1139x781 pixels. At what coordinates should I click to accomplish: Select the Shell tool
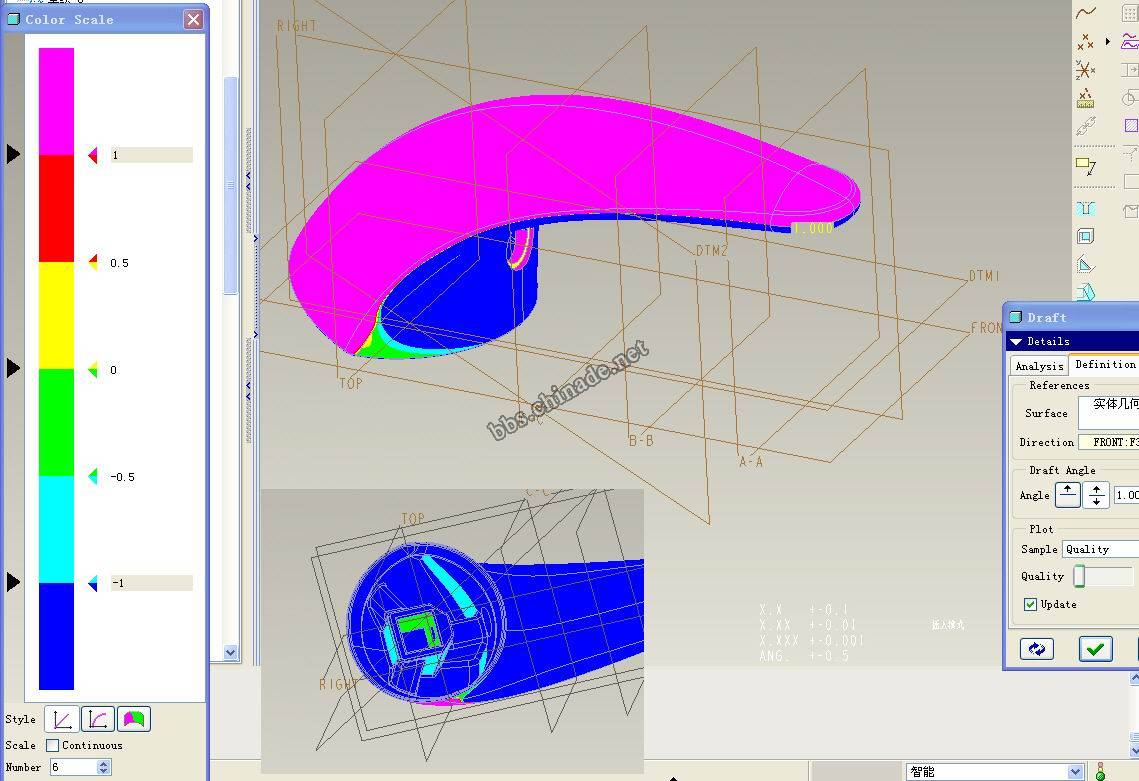click(x=1085, y=236)
